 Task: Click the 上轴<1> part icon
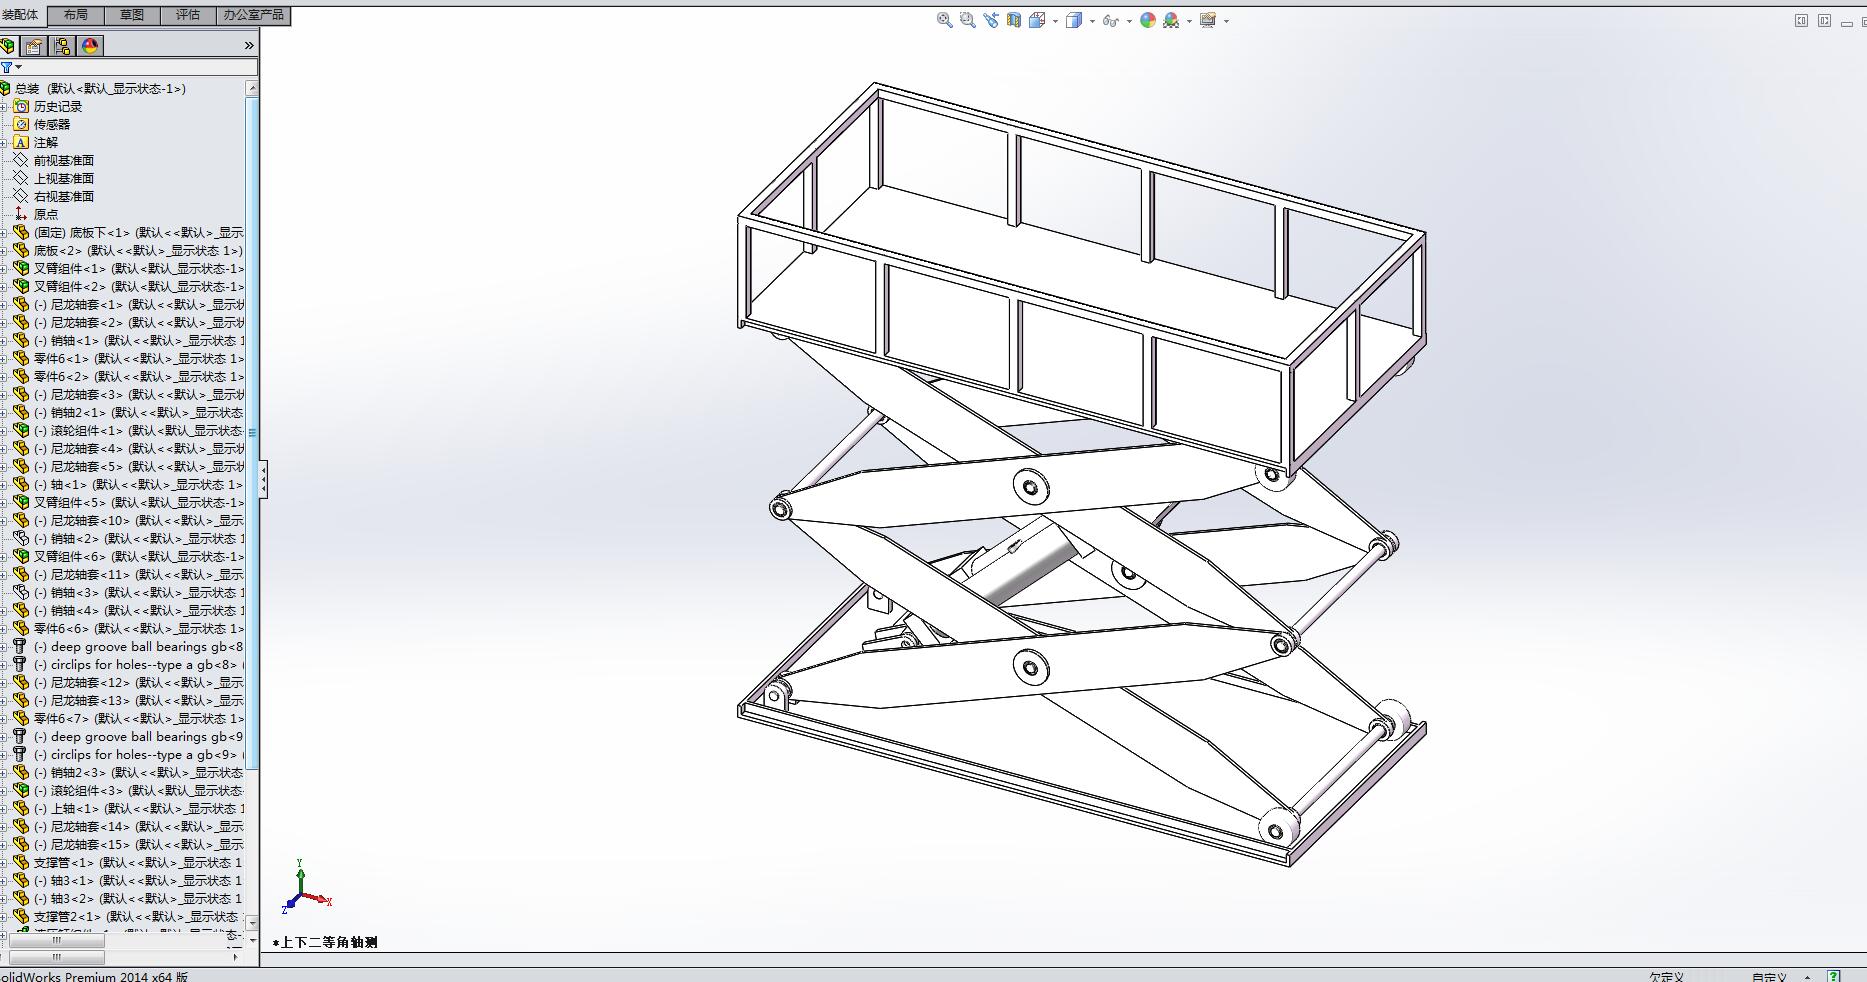pyautogui.click(x=21, y=808)
